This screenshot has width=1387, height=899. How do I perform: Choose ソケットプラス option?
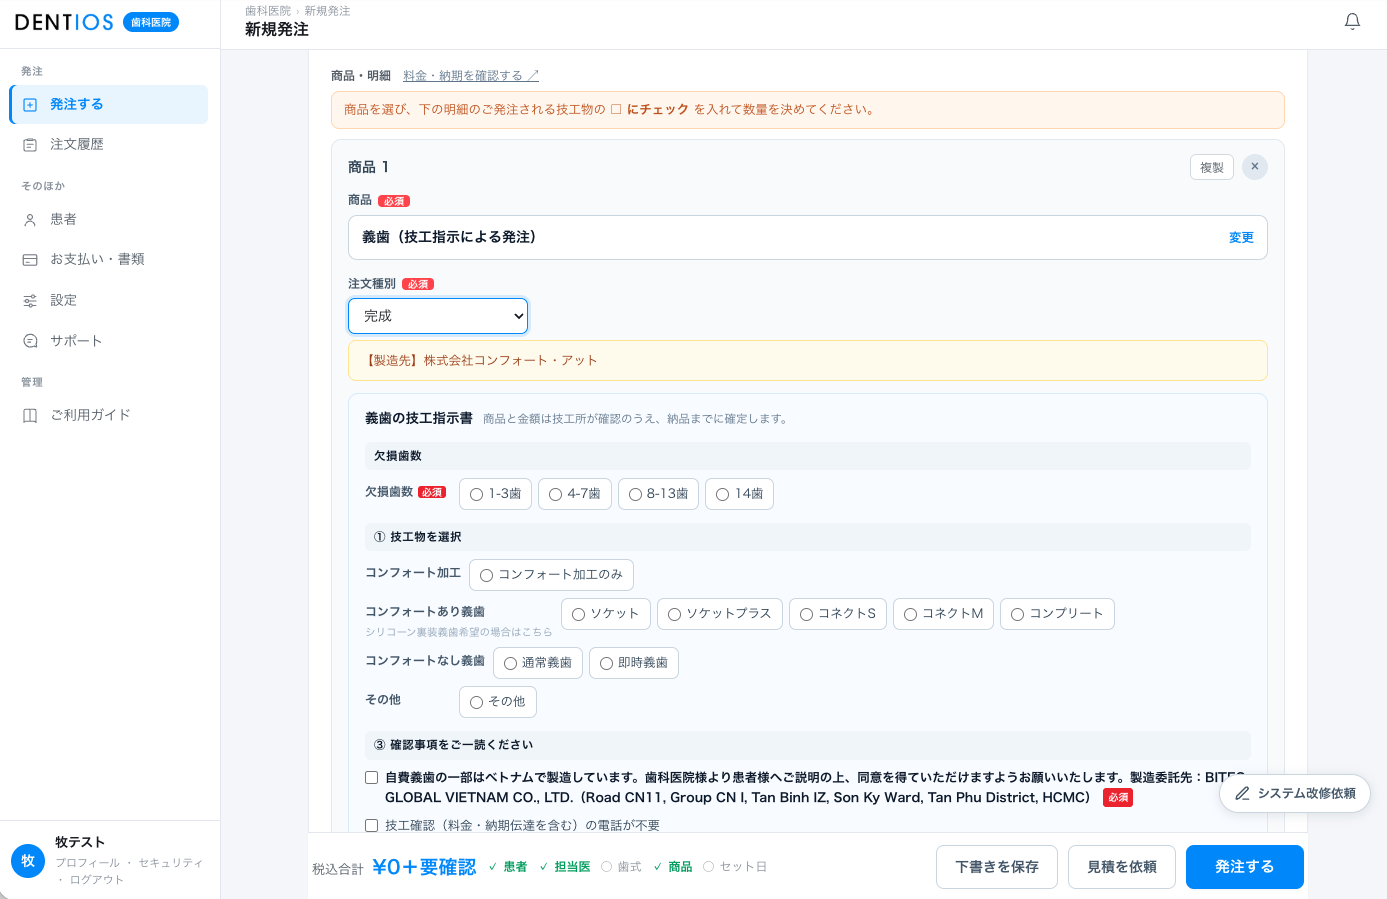(x=720, y=614)
